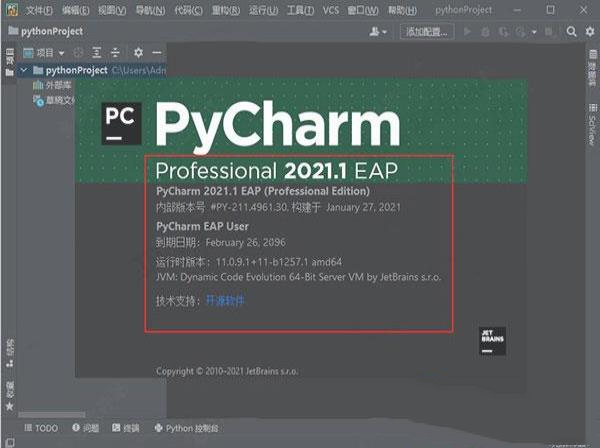
Task: Open the 项目 view dropdown
Action: point(45,52)
